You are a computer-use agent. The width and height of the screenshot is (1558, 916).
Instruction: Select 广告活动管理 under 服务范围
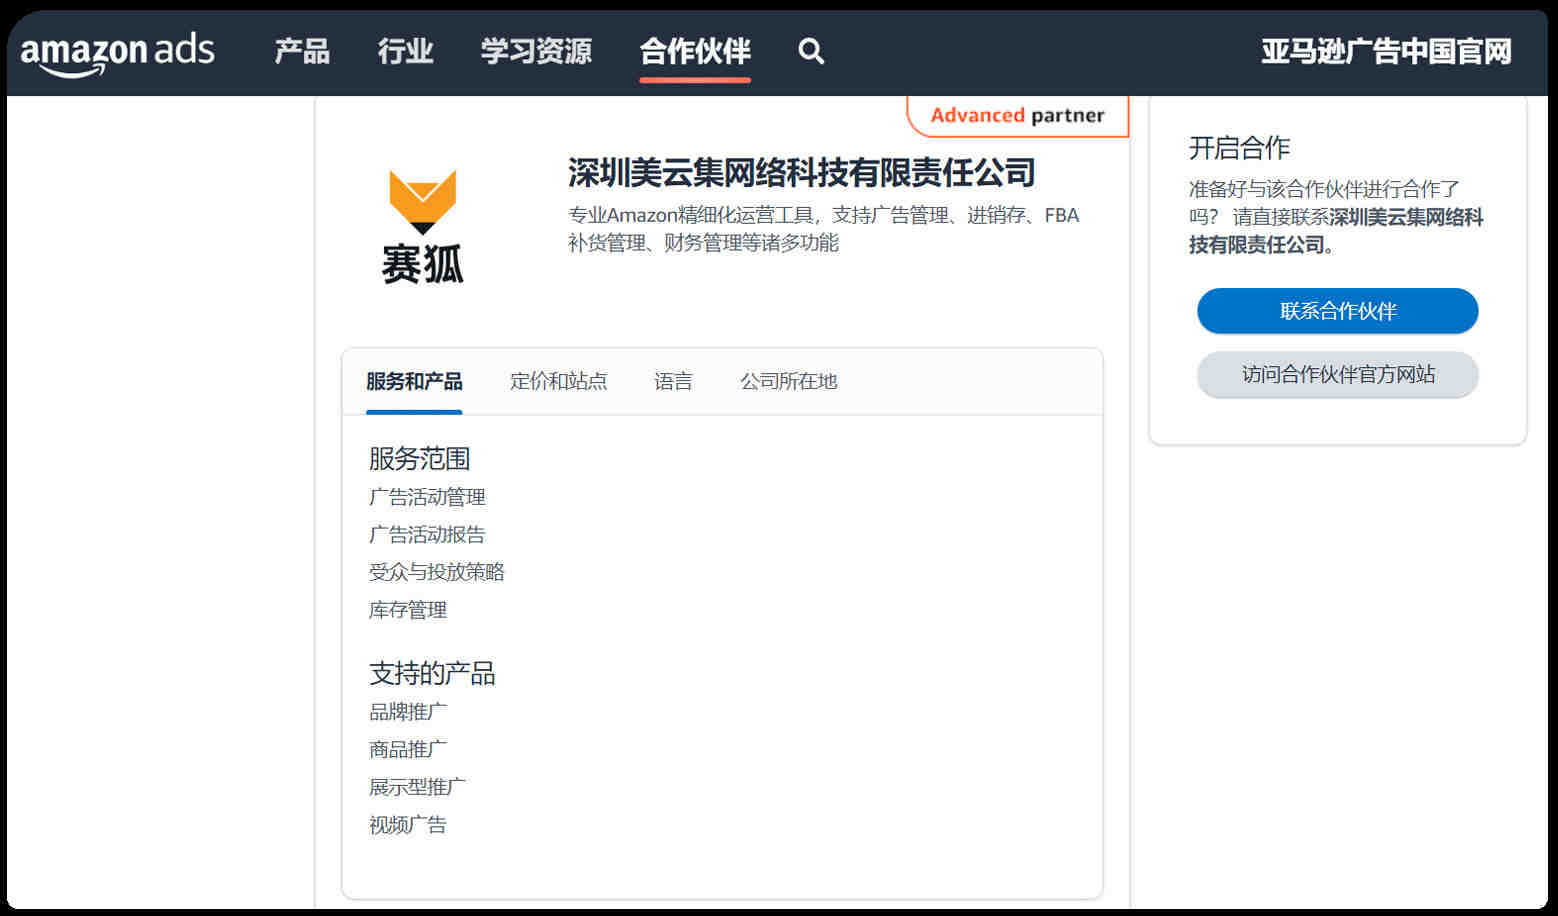pos(427,497)
